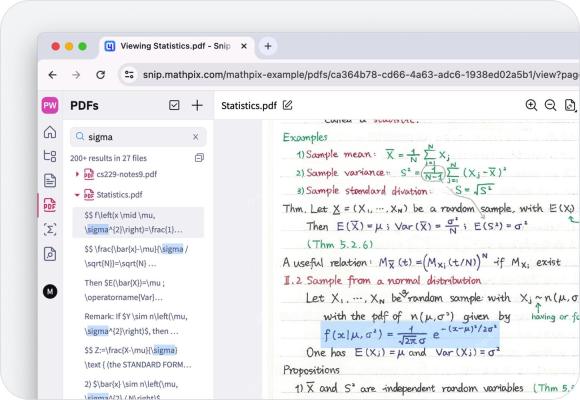
Task: Expand the cs229-notes9.pdf results
Action: coord(77,174)
